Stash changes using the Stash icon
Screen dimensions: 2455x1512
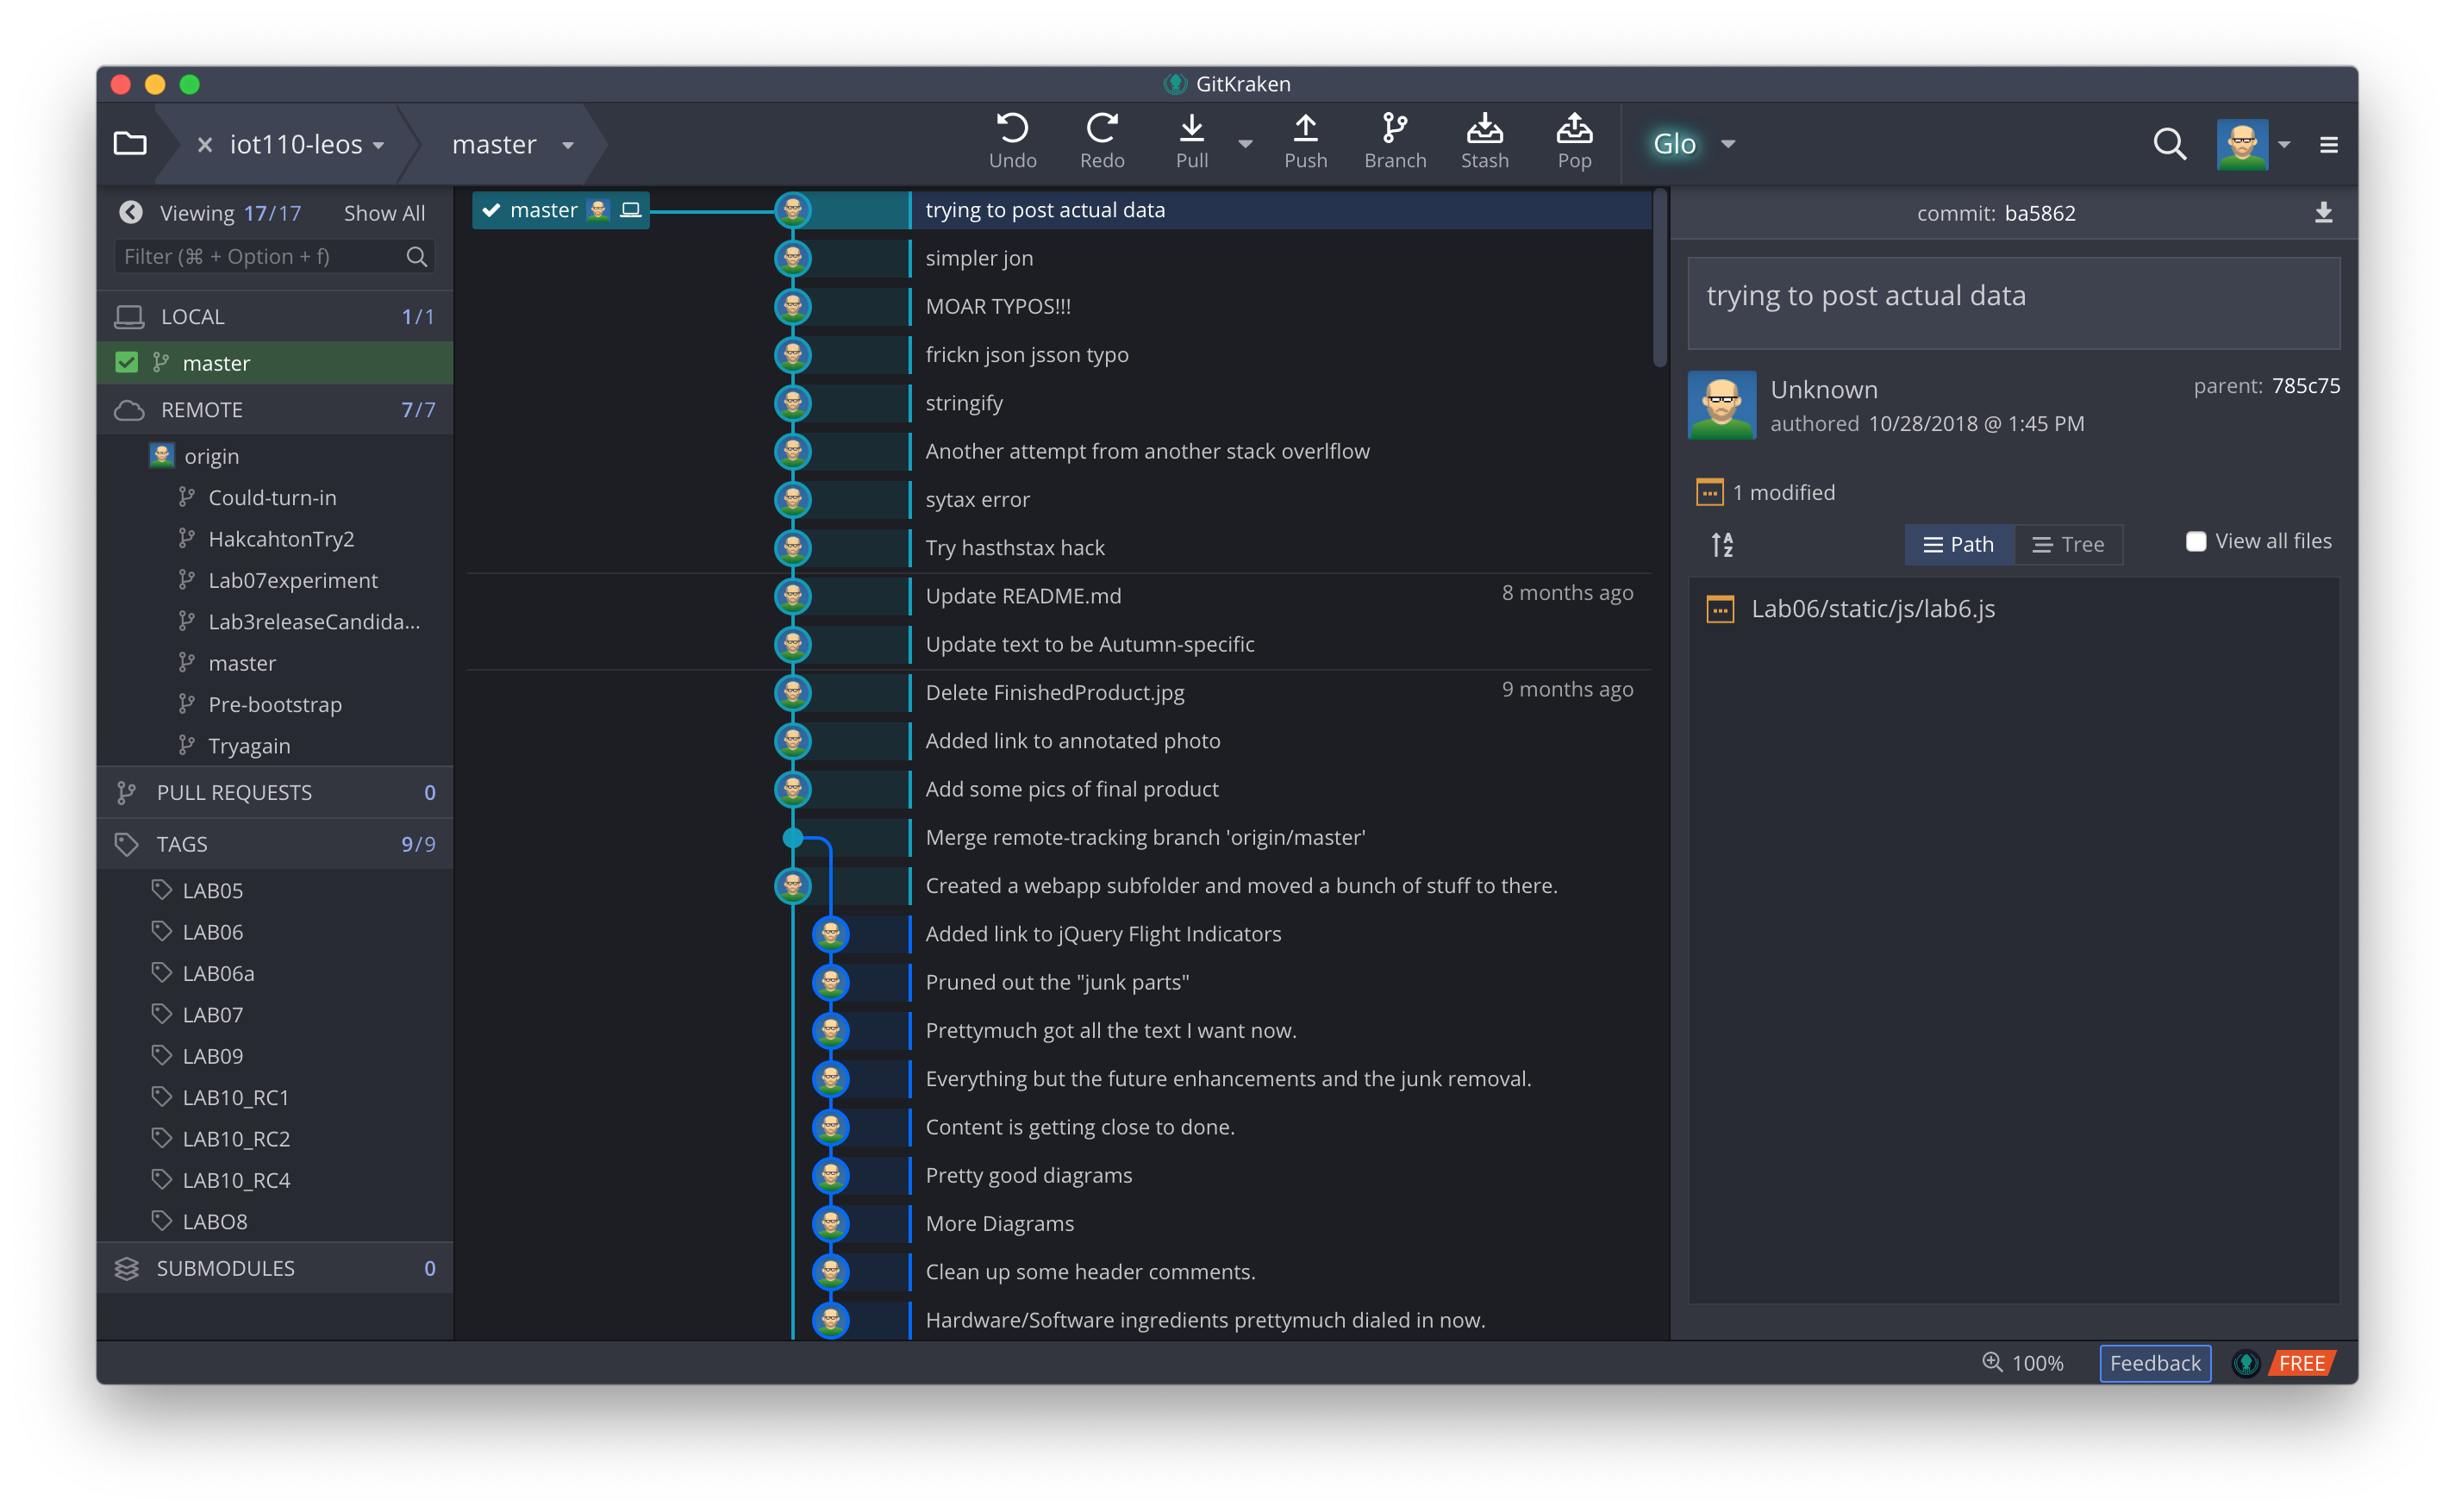(x=1484, y=129)
